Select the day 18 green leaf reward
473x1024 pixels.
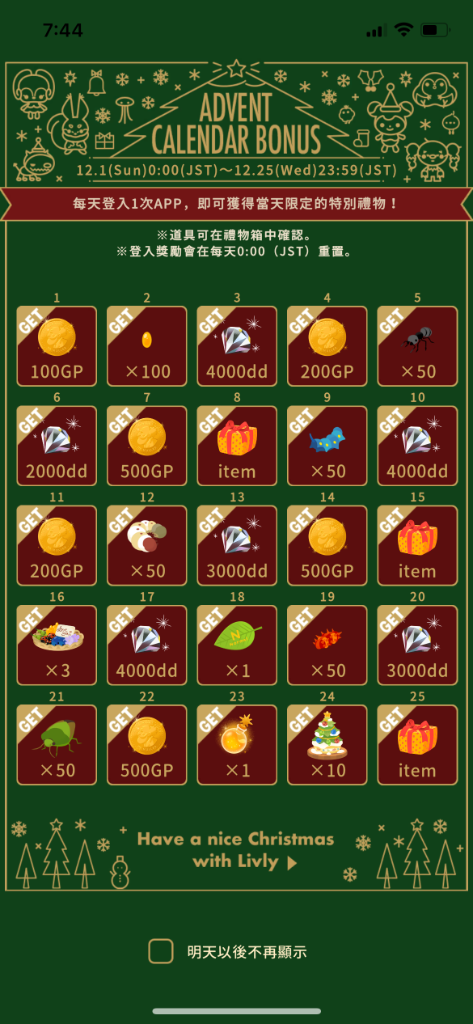click(237, 645)
